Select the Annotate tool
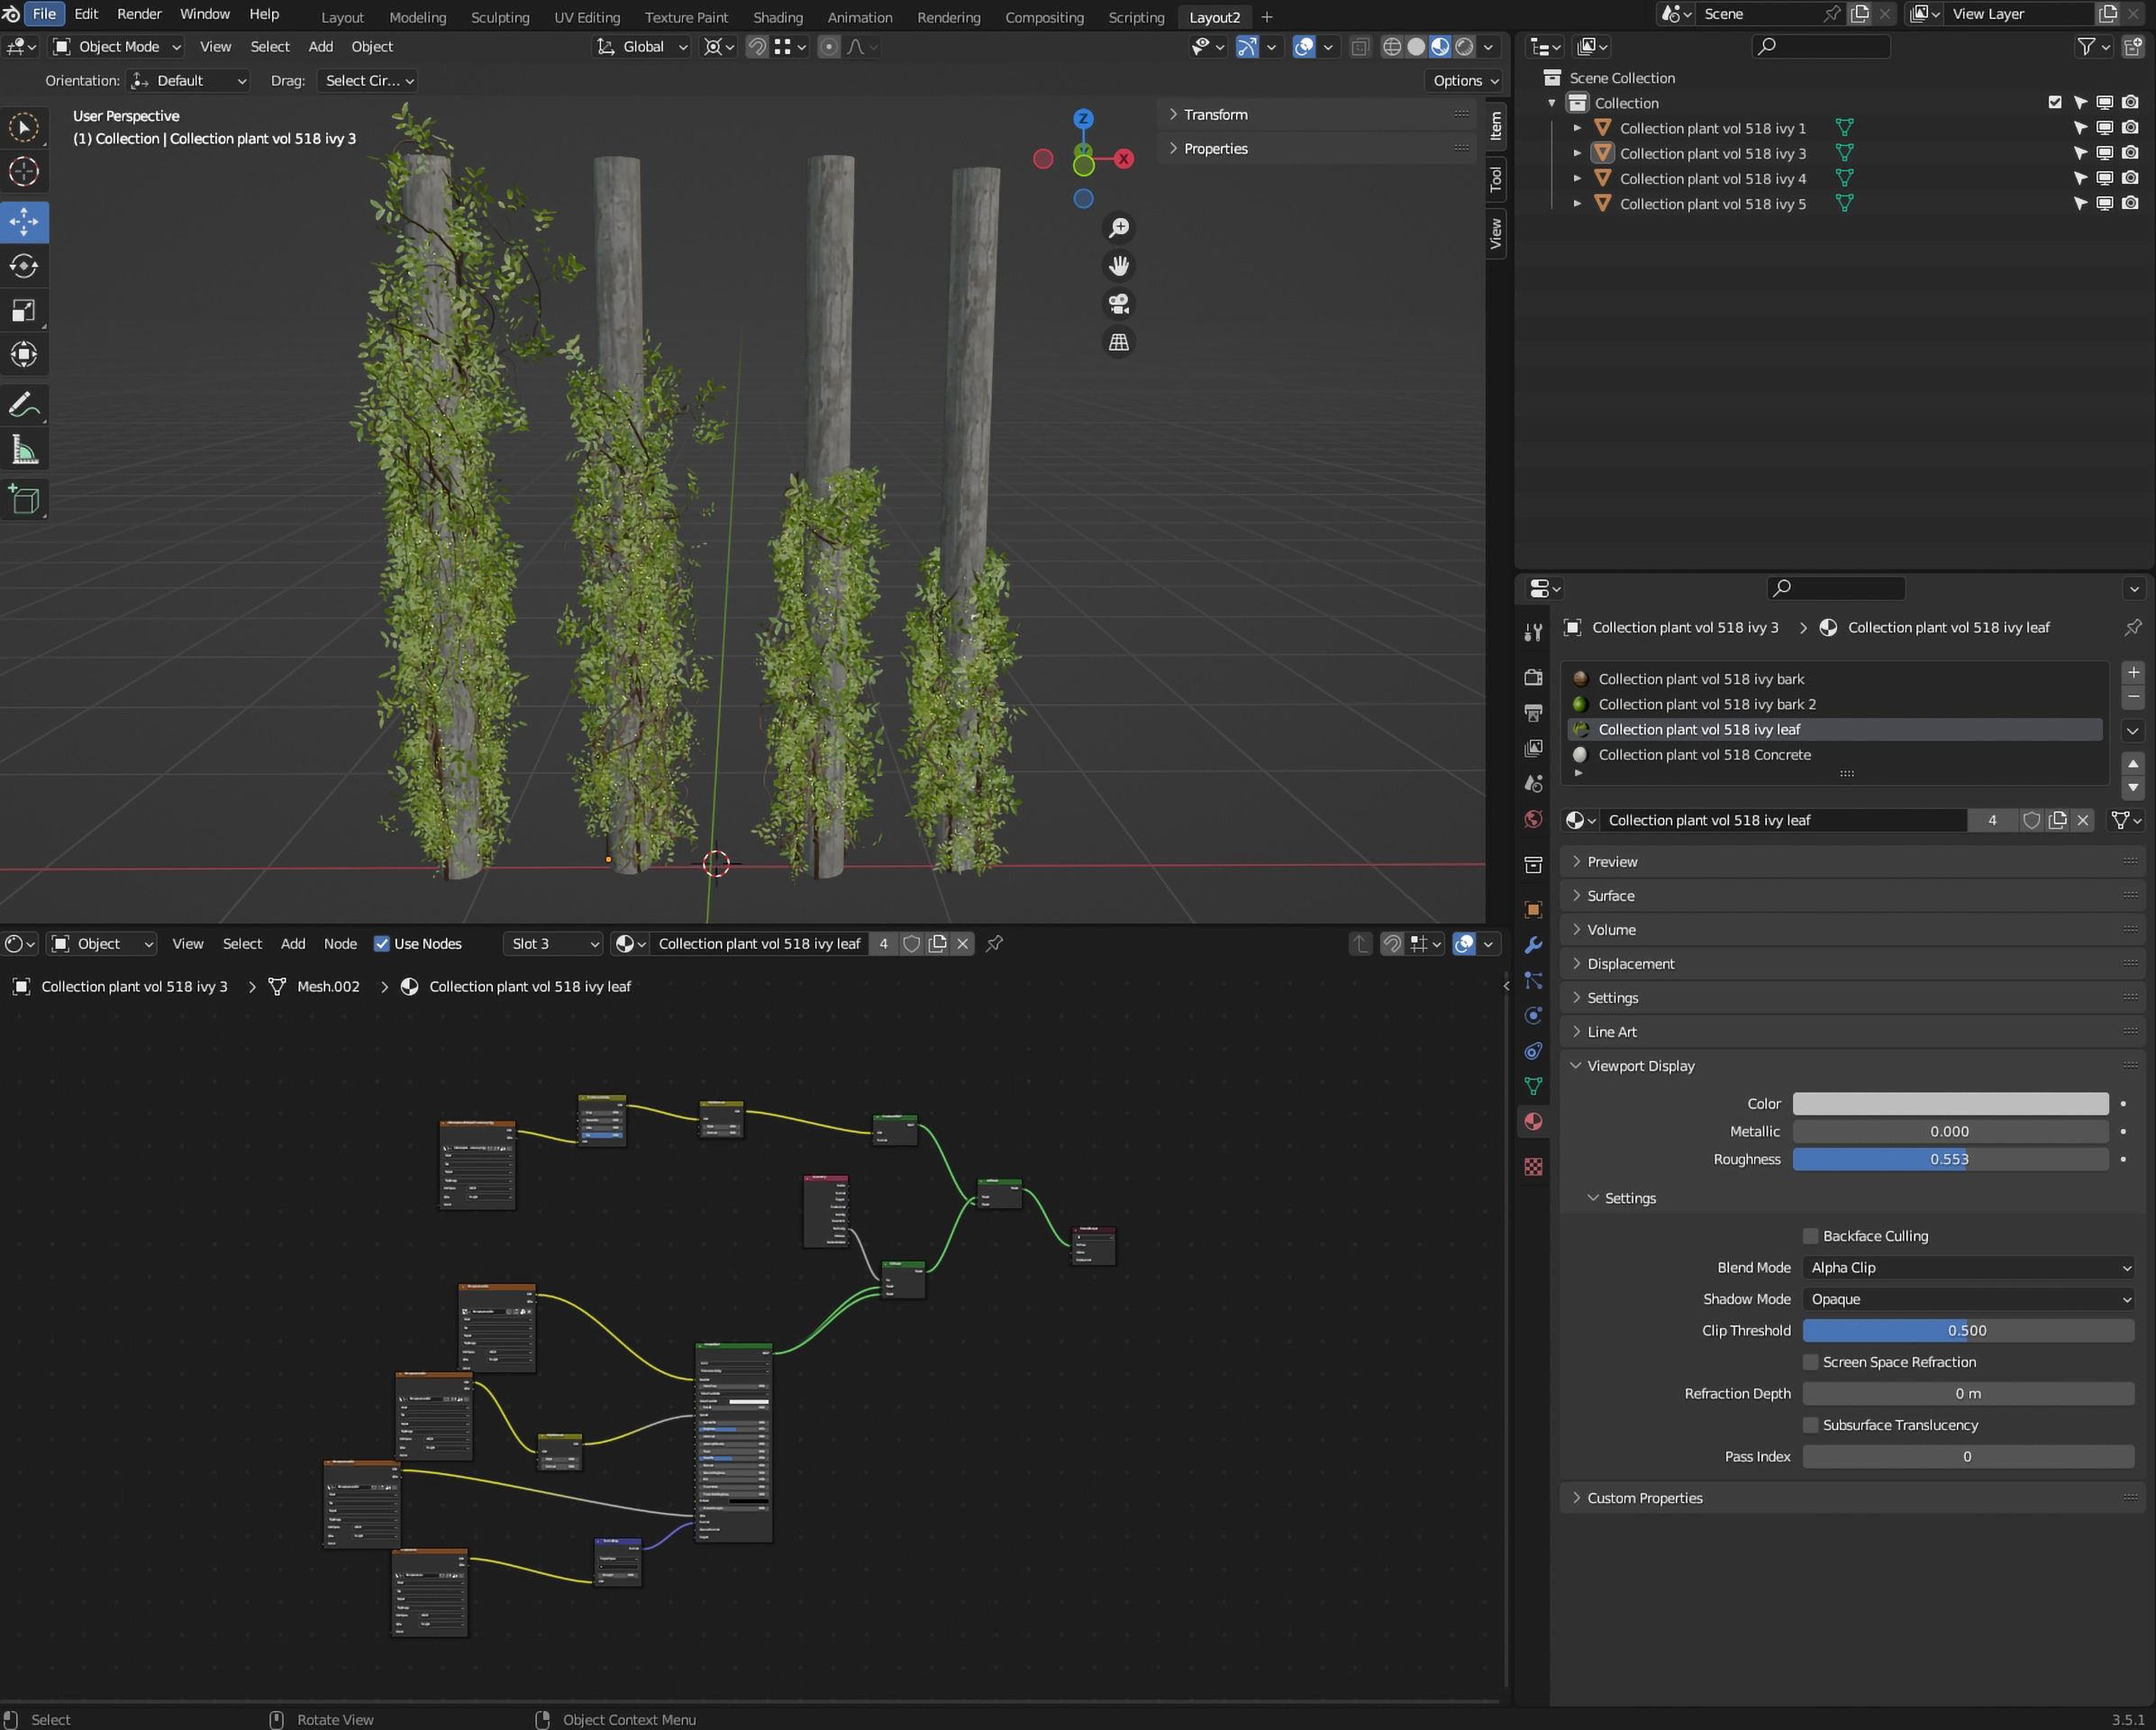 24,405
